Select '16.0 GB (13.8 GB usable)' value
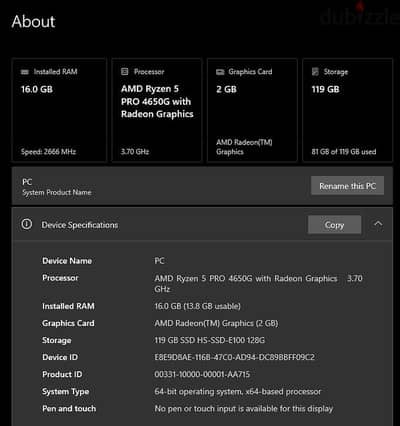This screenshot has height=426, width=400. (197, 306)
